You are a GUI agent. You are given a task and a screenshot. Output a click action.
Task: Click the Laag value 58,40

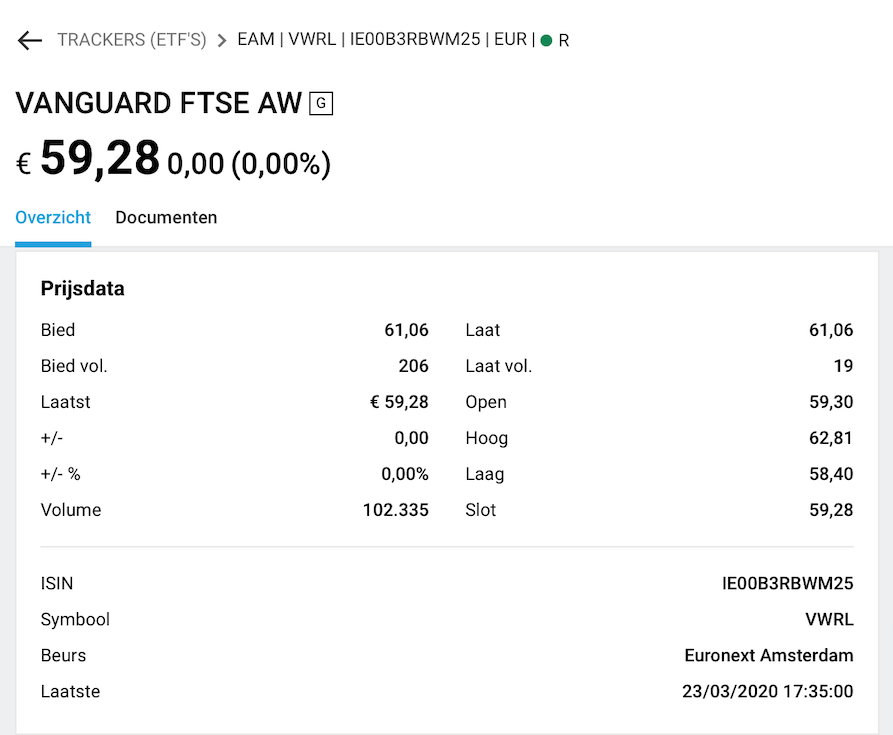[x=831, y=474]
